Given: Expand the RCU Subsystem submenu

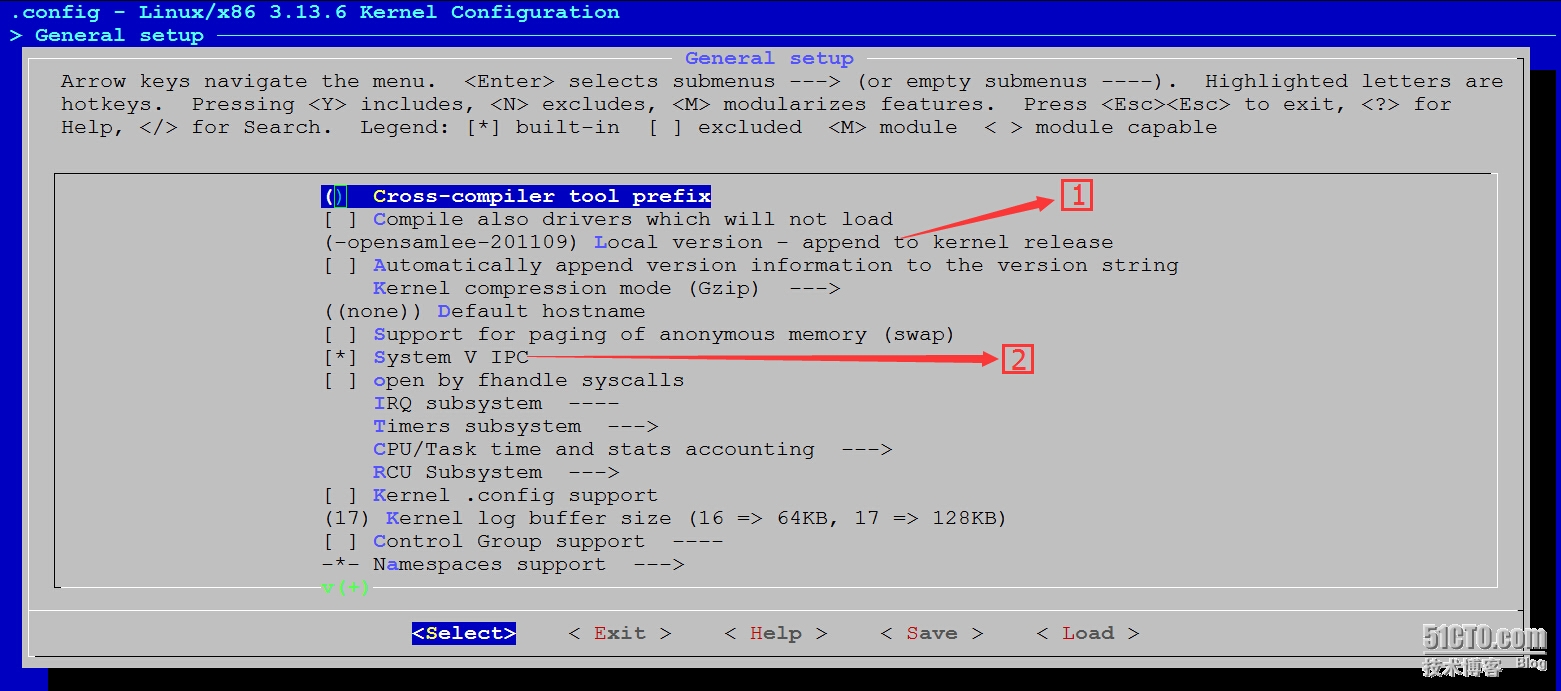Looking at the screenshot, I should tap(496, 472).
